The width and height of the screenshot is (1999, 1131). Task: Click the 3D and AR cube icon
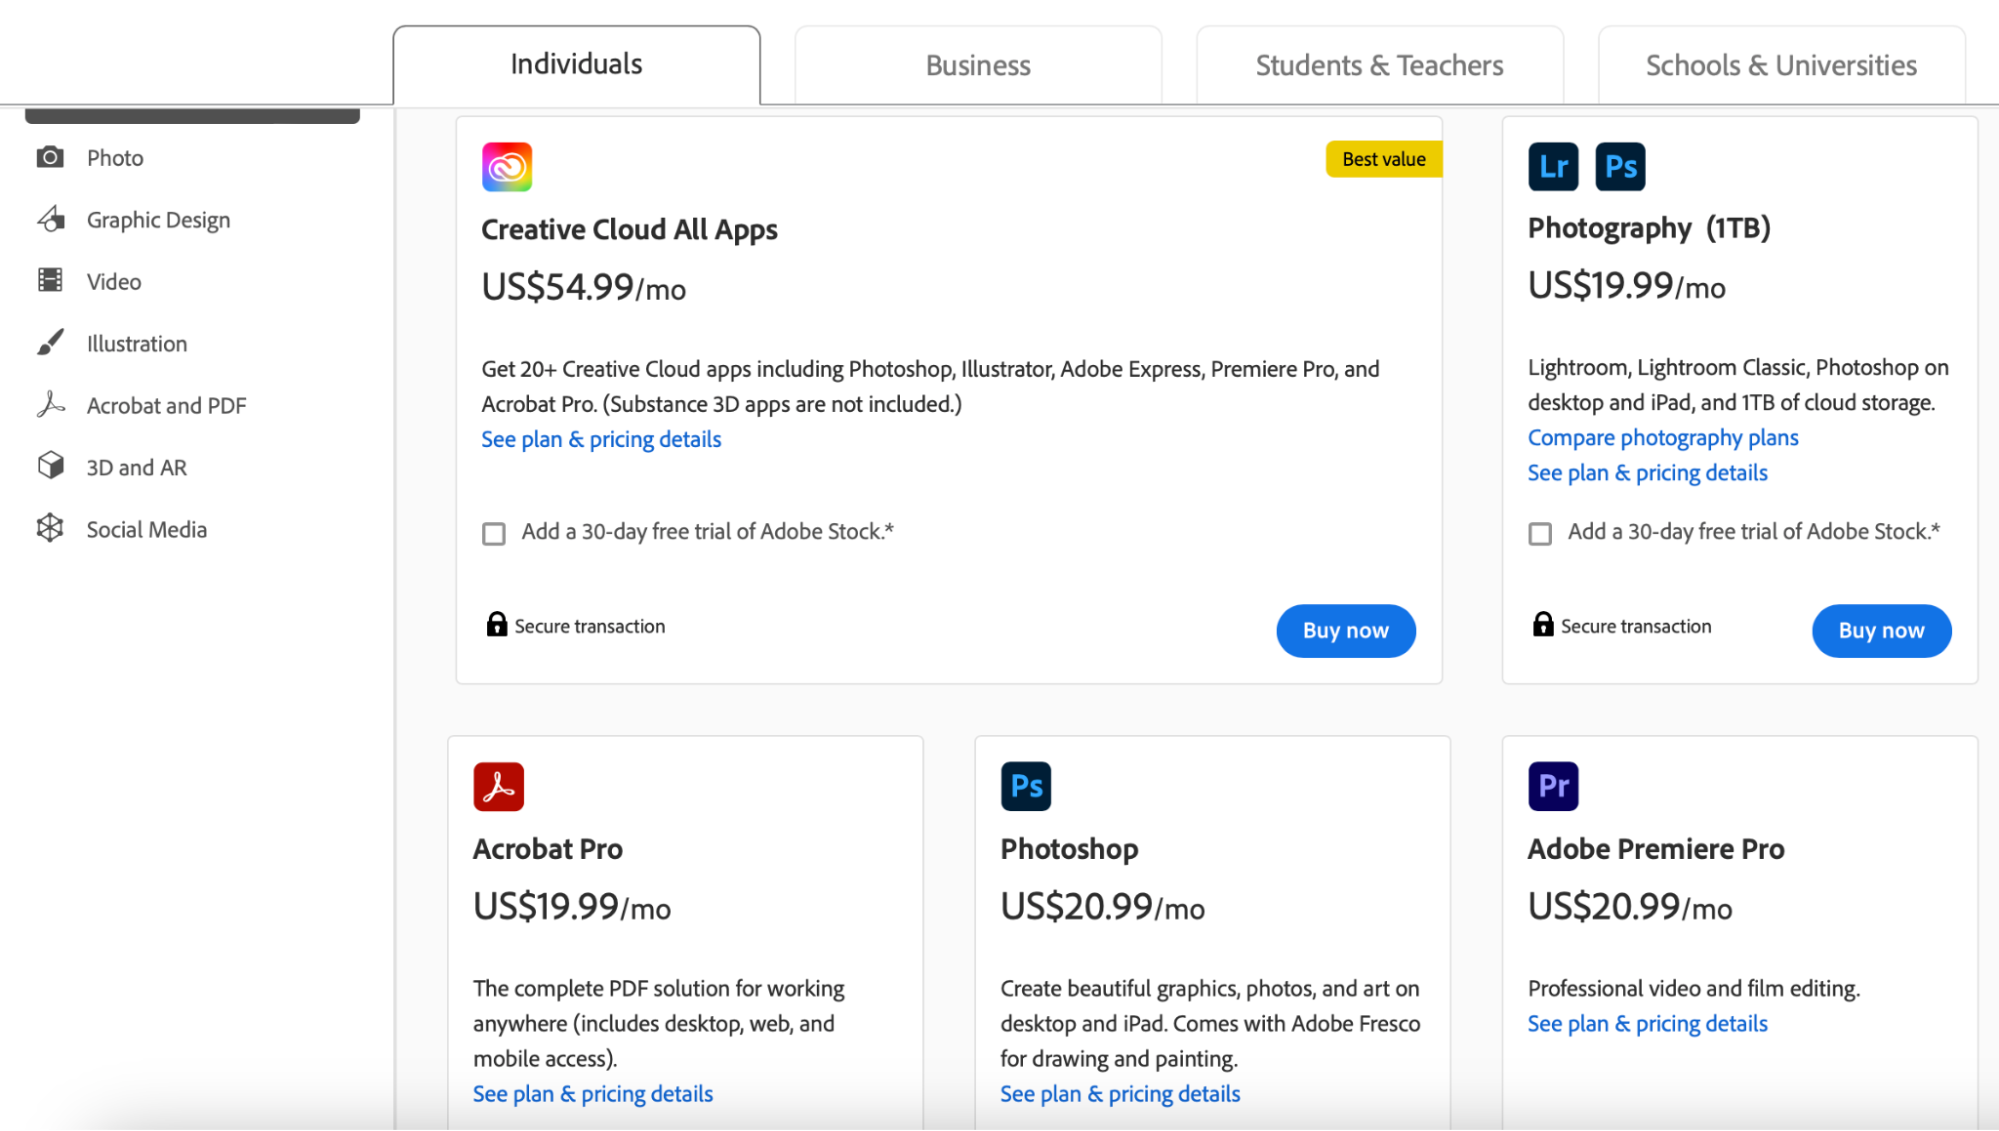[x=50, y=466]
